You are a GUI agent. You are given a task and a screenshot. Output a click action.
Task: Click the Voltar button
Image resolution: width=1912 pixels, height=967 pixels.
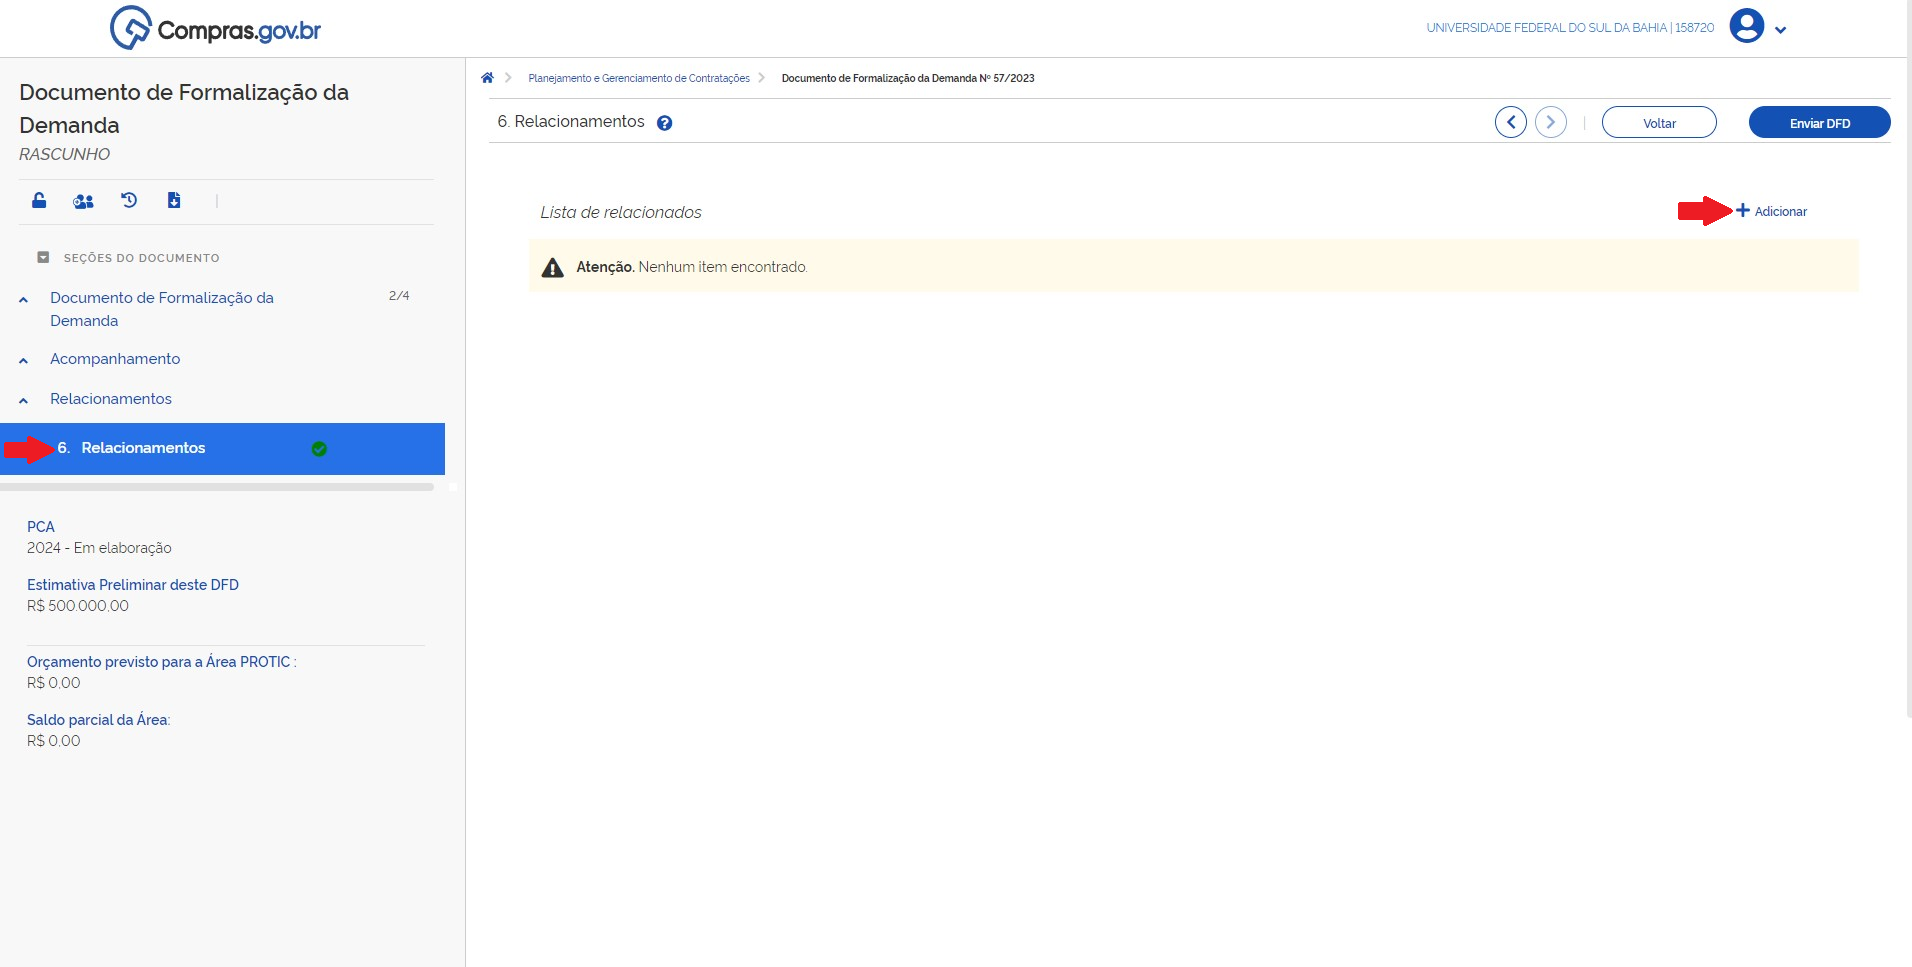[1658, 123]
